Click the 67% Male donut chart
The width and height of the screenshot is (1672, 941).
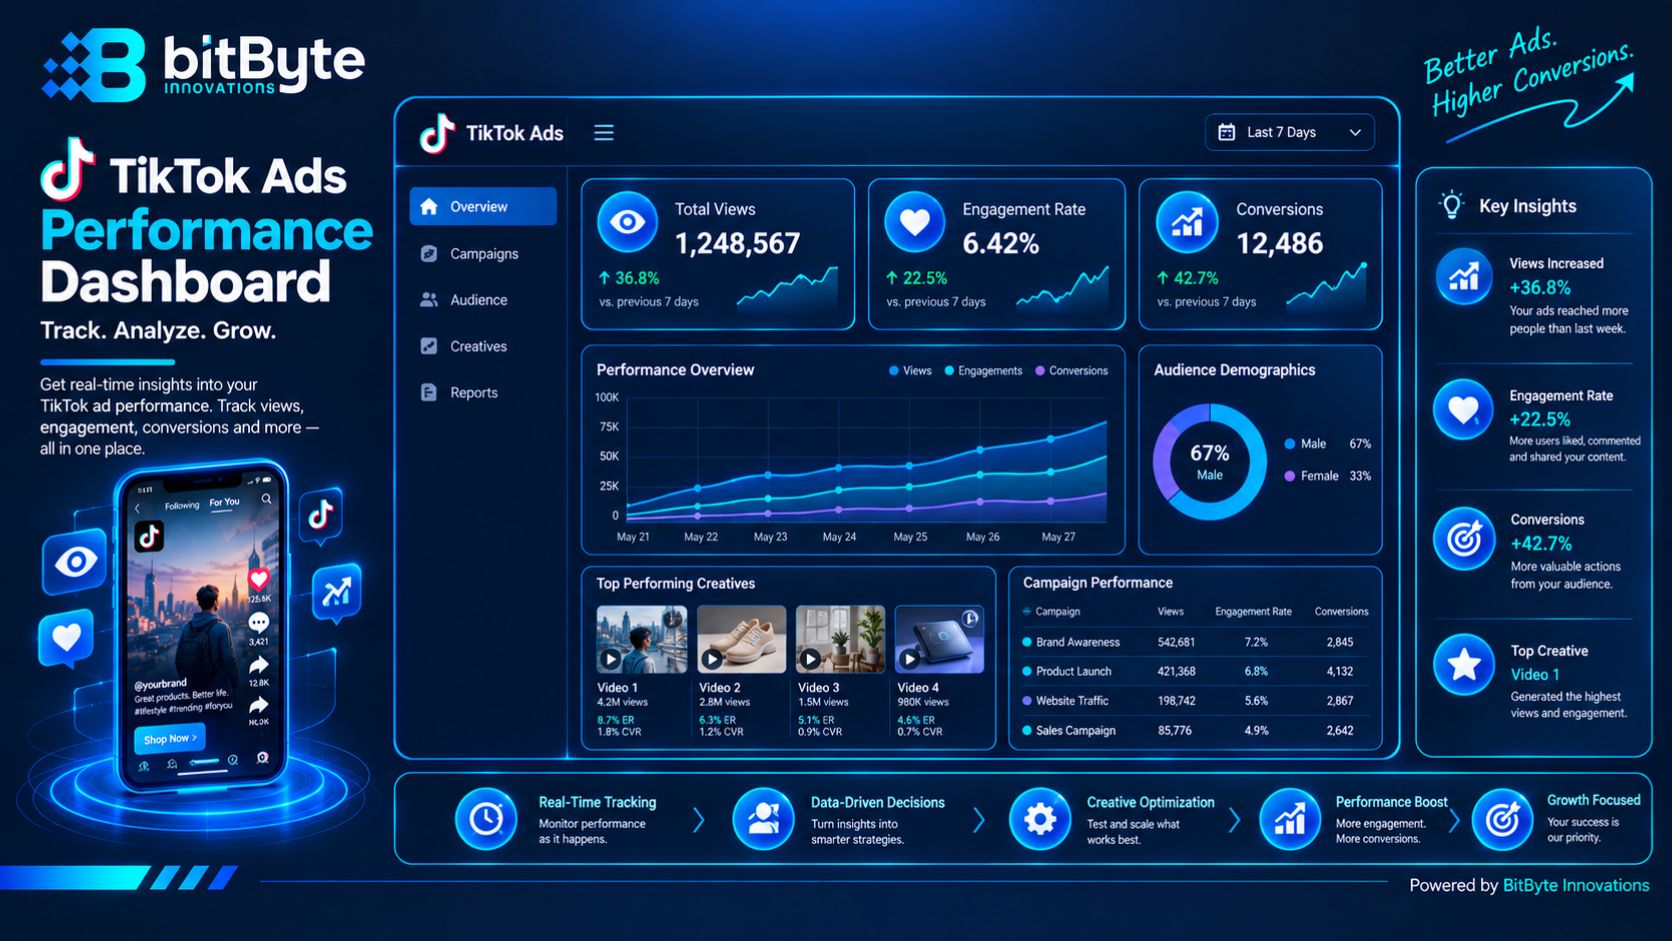click(x=1210, y=462)
